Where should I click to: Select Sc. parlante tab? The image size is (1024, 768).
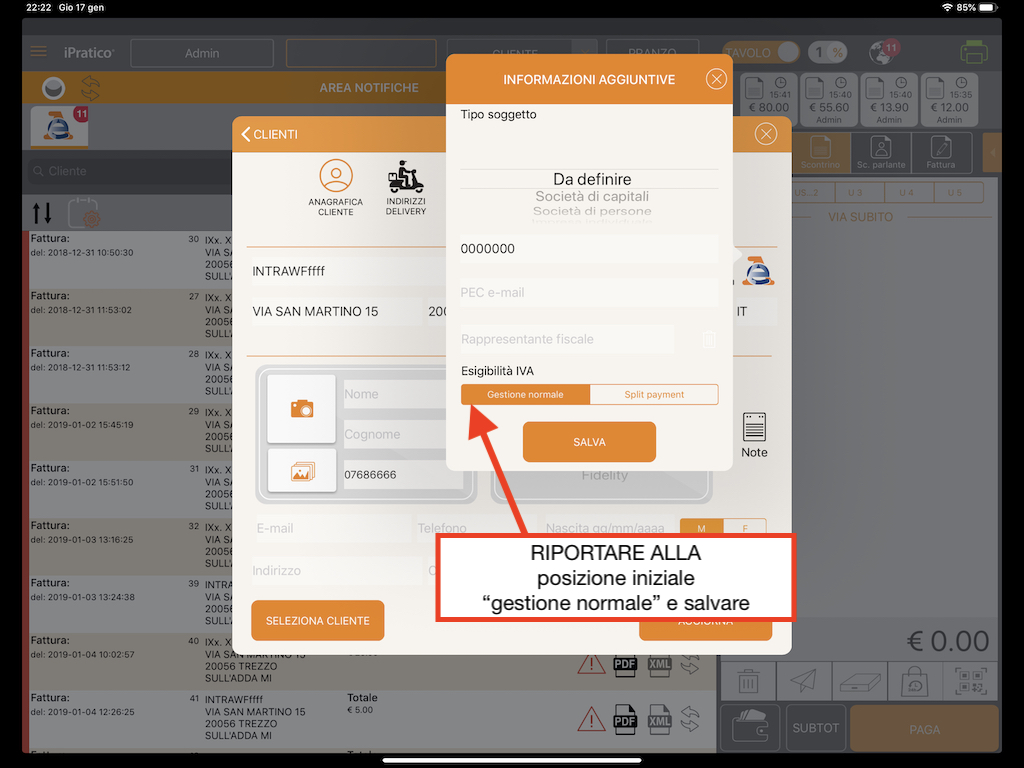pyautogui.click(x=881, y=152)
